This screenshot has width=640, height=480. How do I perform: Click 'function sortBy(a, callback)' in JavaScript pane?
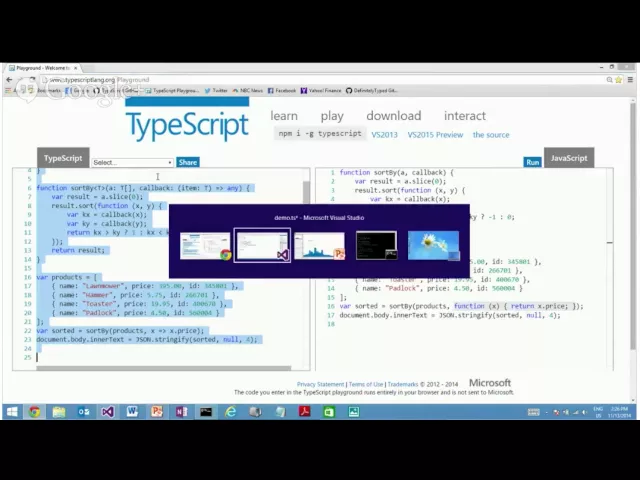click(x=396, y=173)
